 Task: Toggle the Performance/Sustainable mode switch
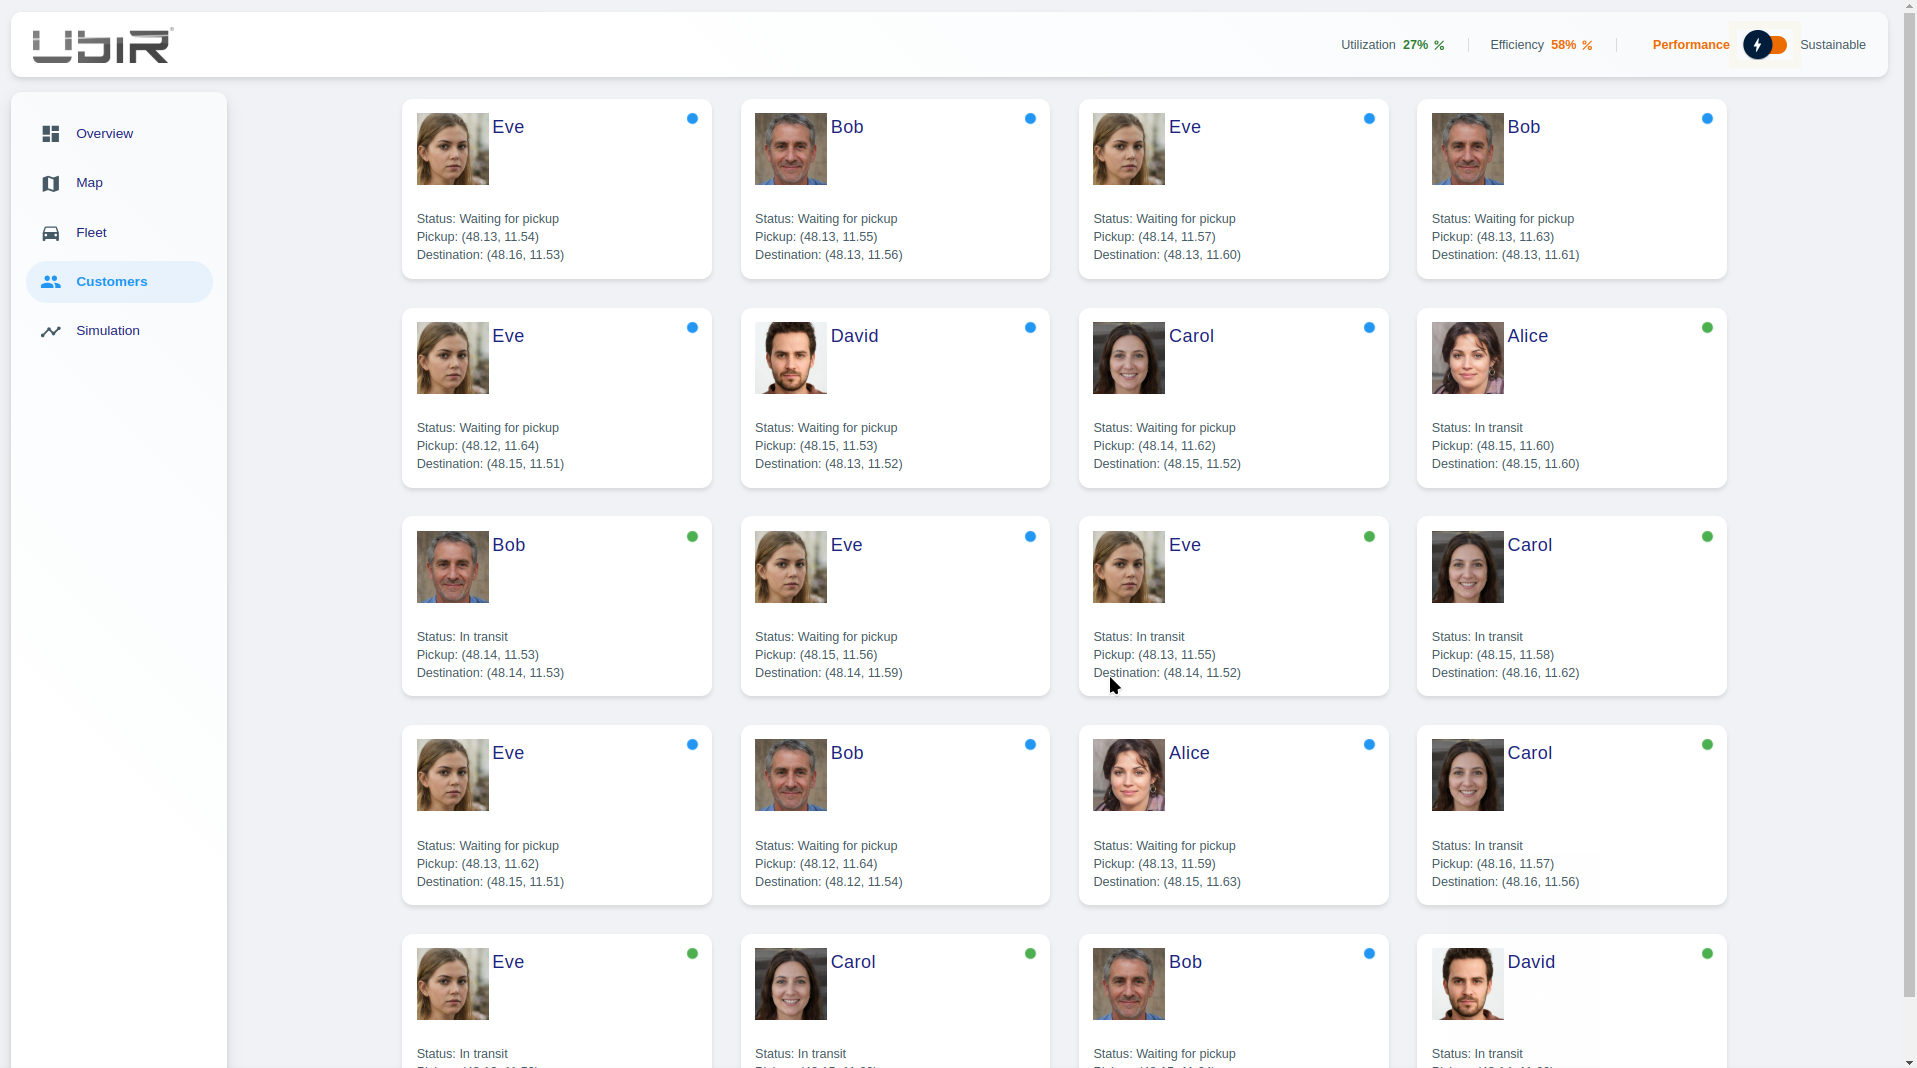[x=1765, y=45]
